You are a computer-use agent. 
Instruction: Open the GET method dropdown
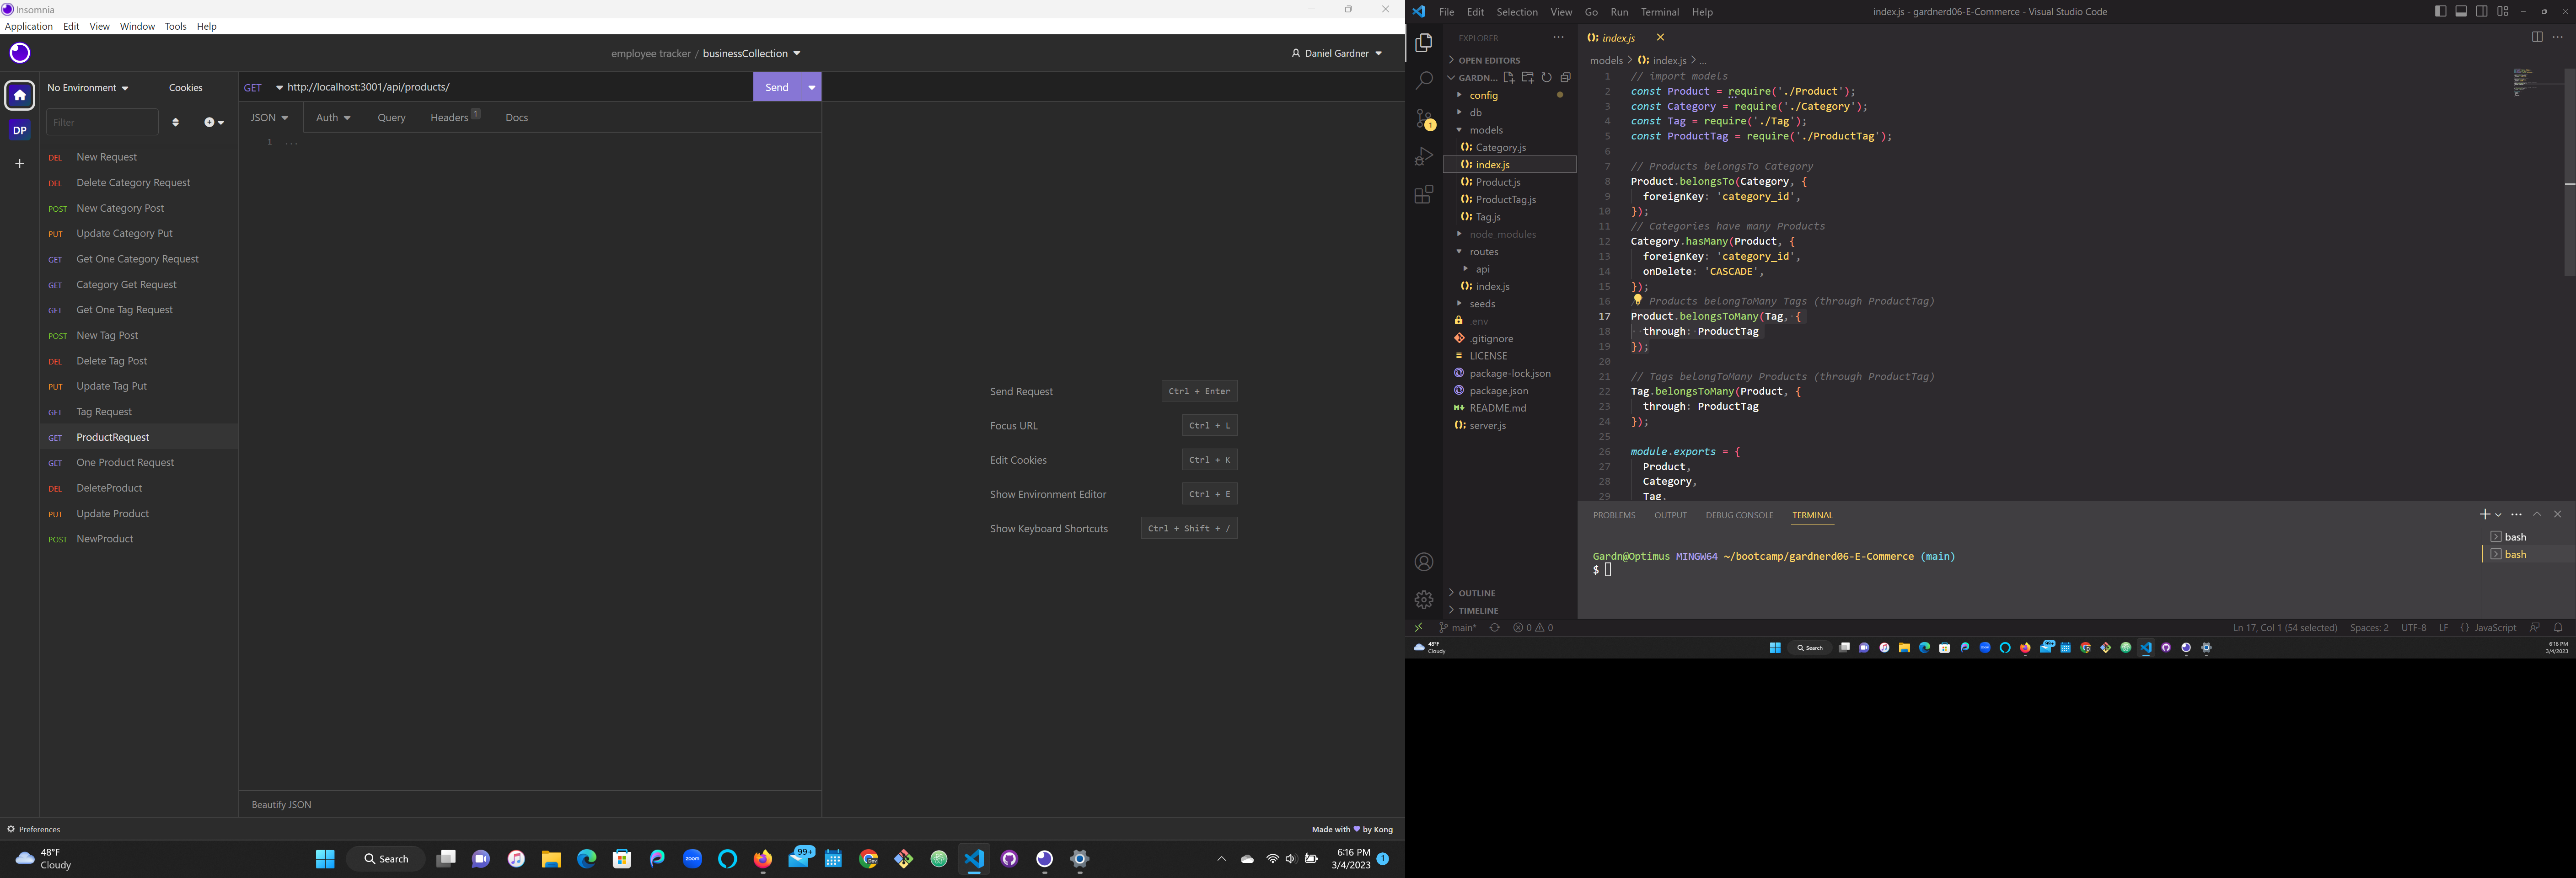[264, 87]
